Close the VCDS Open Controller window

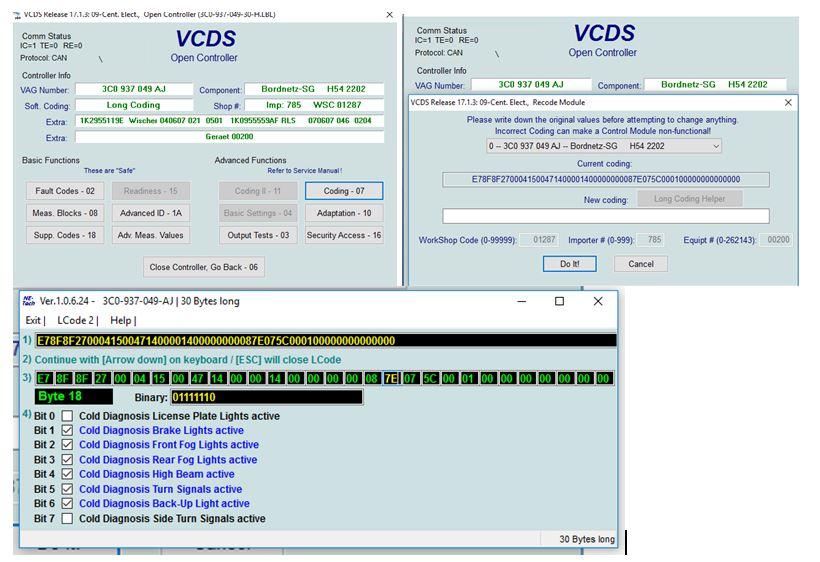(x=390, y=15)
